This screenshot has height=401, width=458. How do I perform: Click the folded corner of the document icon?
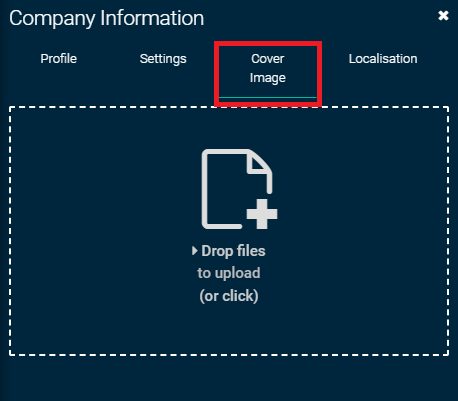[x=260, y=163]
